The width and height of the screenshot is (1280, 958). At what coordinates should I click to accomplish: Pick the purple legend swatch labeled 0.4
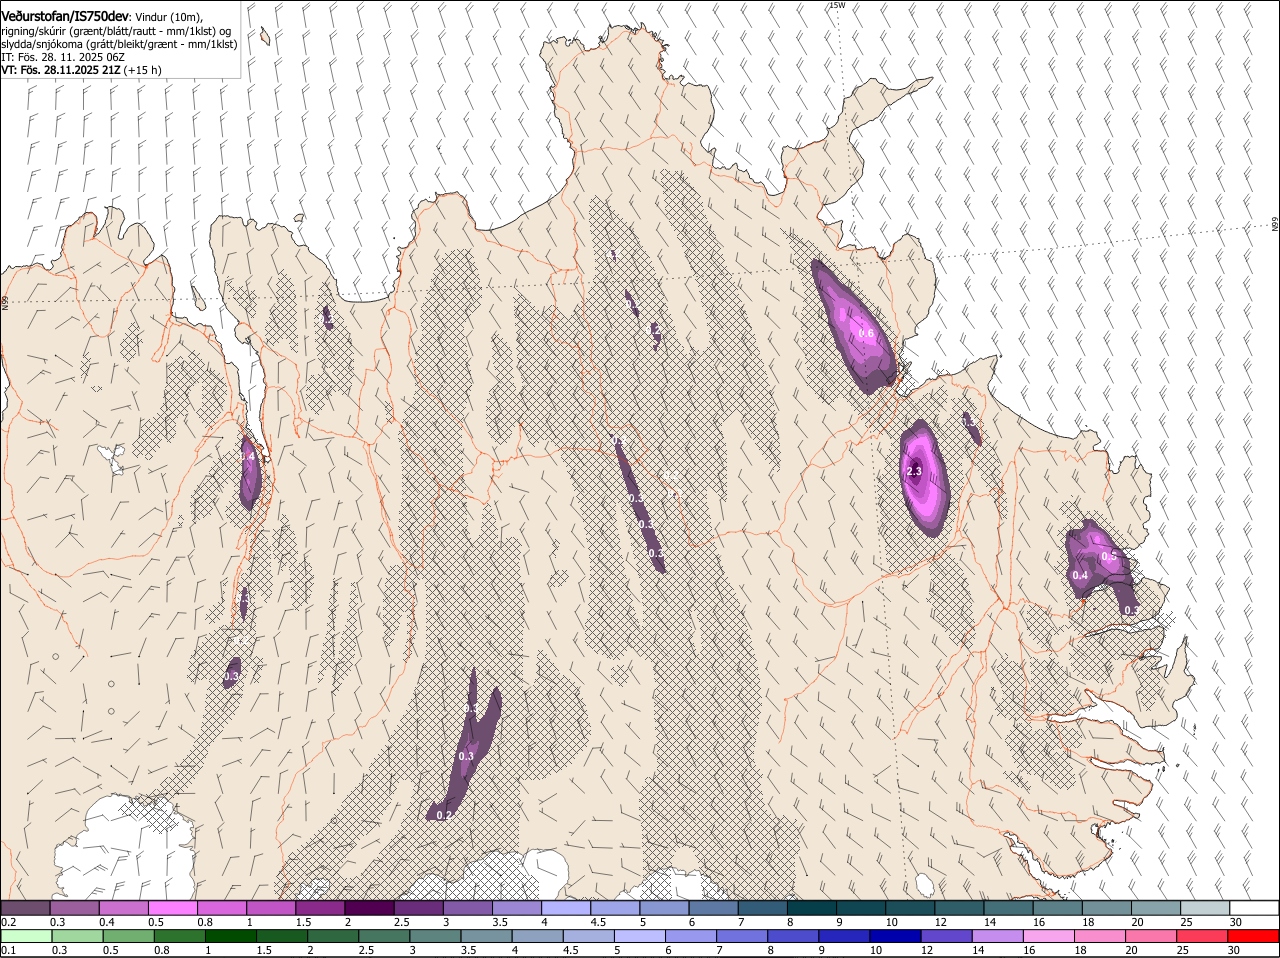click(123, 907)
